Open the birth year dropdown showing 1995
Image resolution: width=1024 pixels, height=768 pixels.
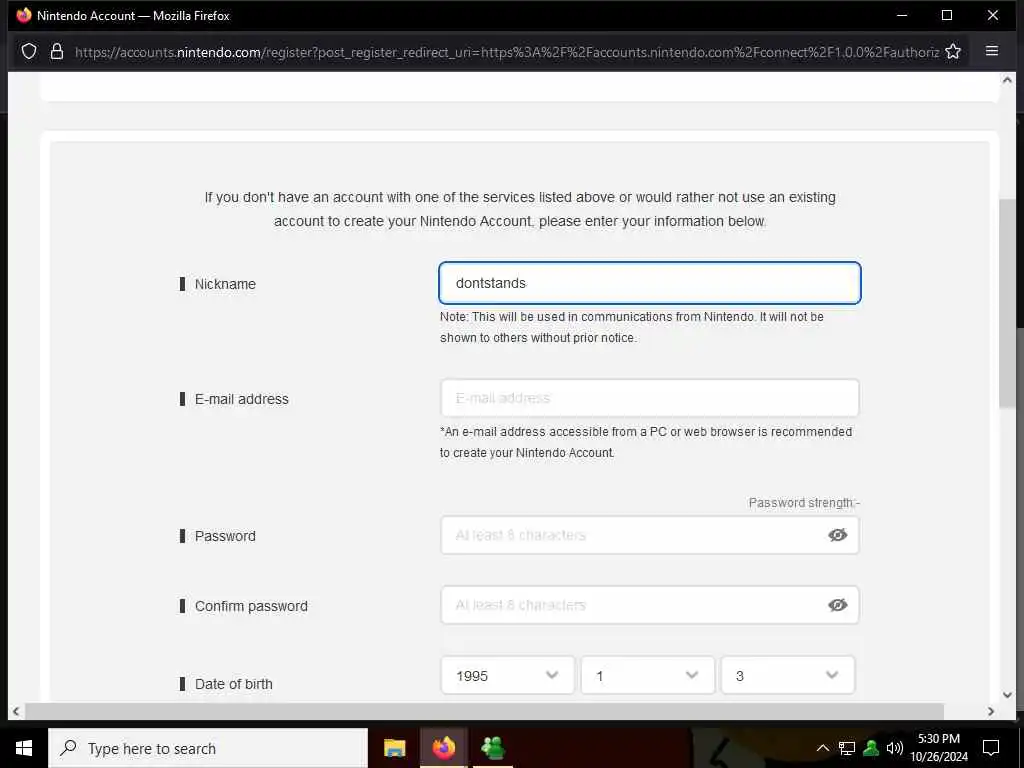pyautogui.click(x=507, y=675)
